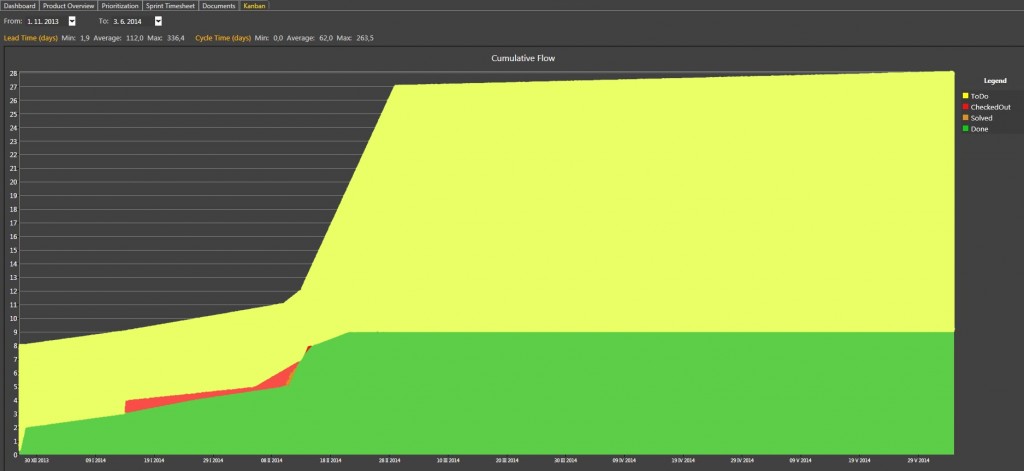Click the yellow ToDo legend swatch
The image size is (1024, 471).
point(965,96)
